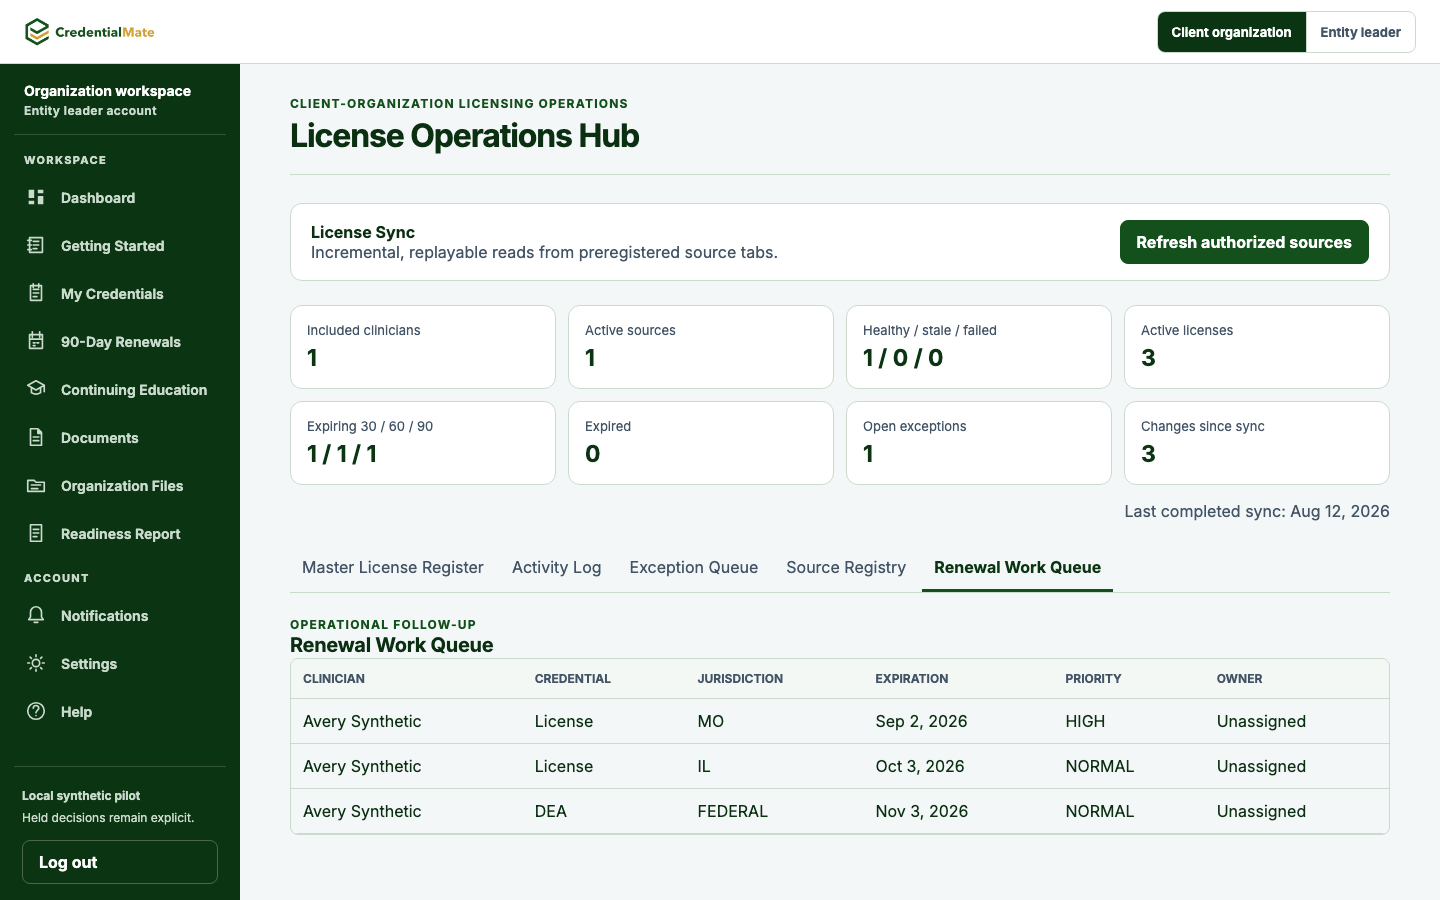
Task: View the Readiness Report link
Action: [120, 534]
